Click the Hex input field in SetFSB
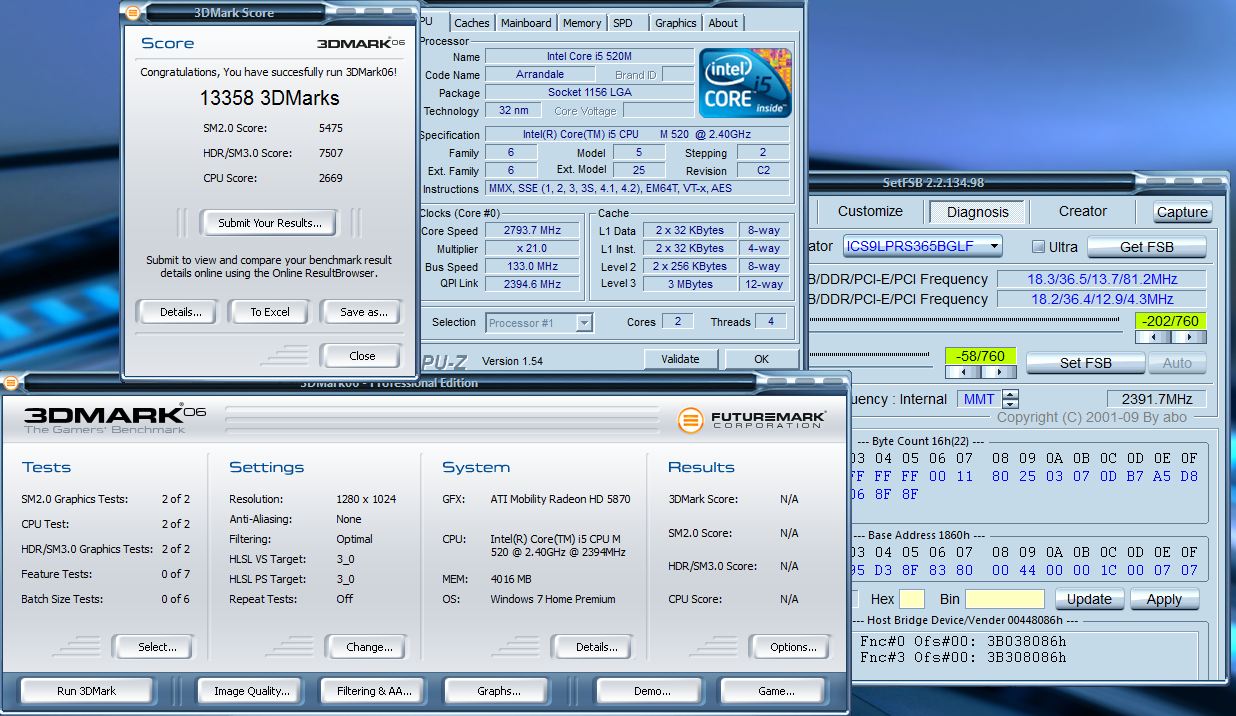The height and width of the screenshot is (716, 1236). tap(912, 599)
